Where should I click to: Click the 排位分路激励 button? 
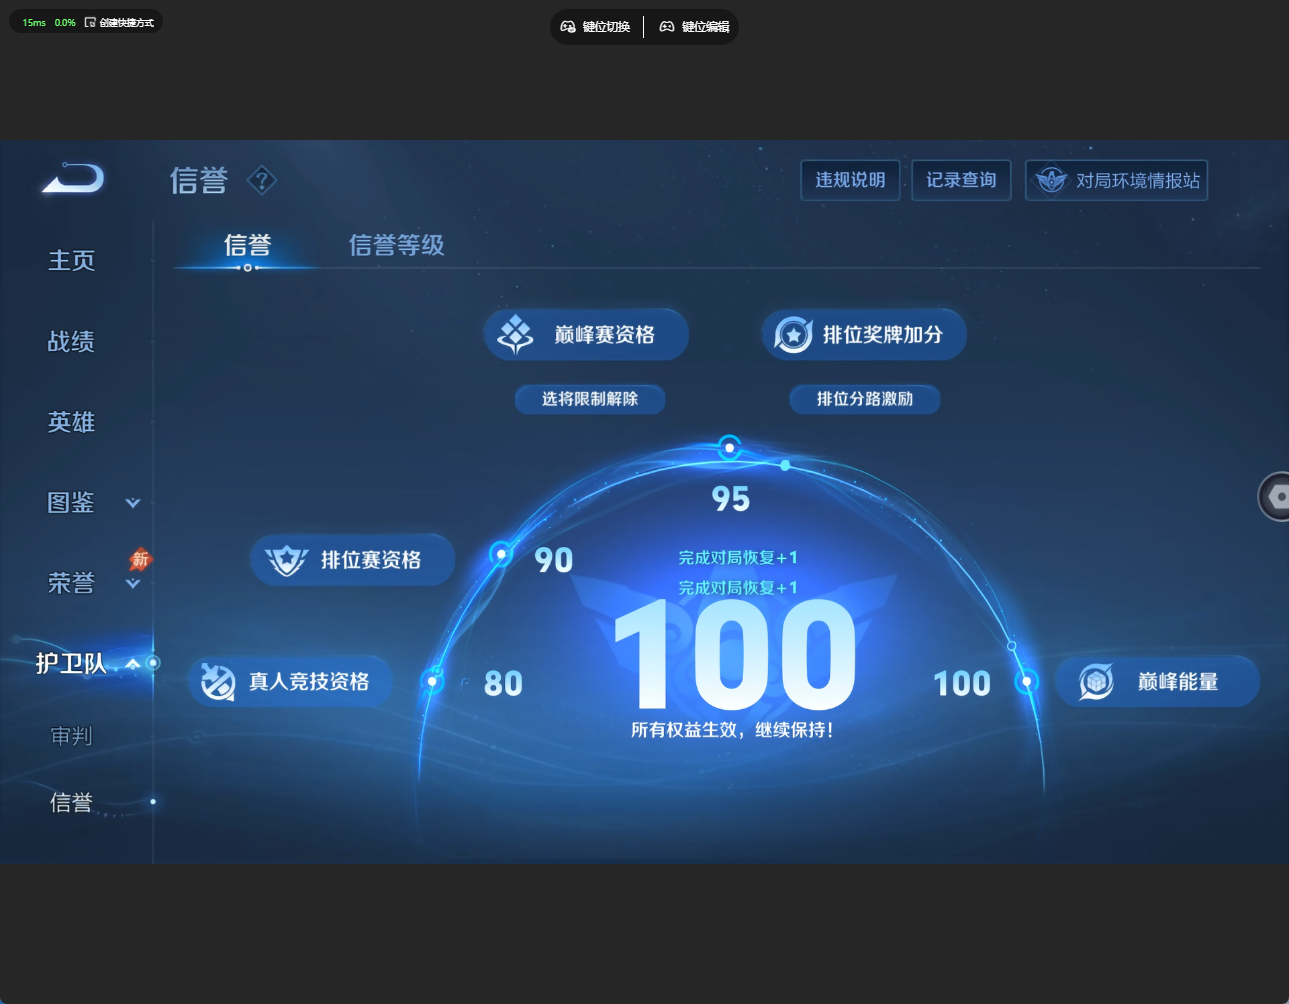point(865,399)
